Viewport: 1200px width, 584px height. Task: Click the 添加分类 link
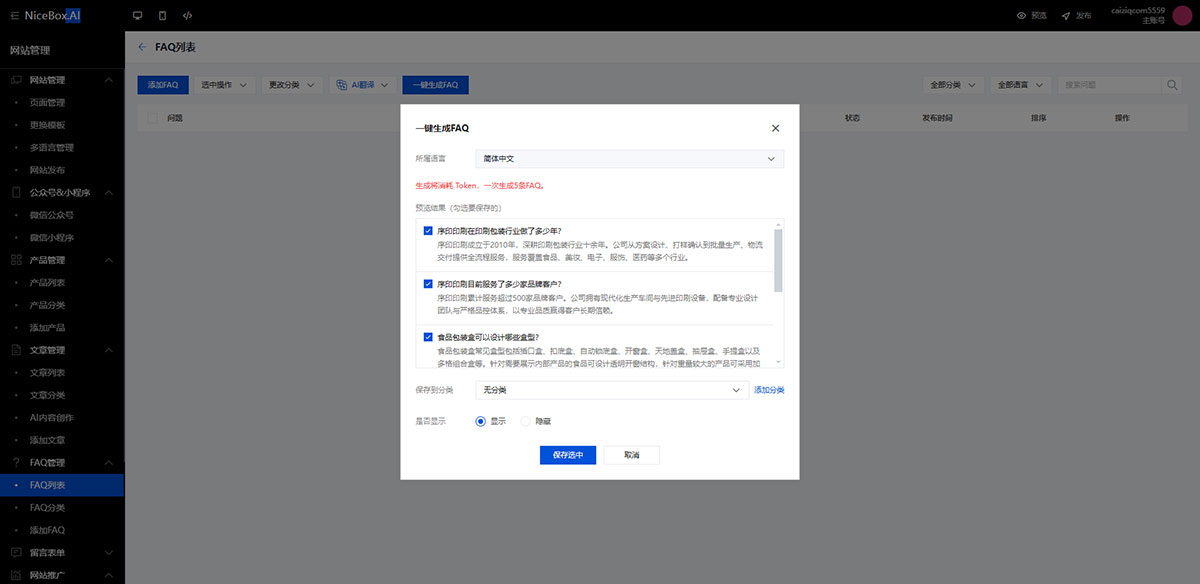769,390
